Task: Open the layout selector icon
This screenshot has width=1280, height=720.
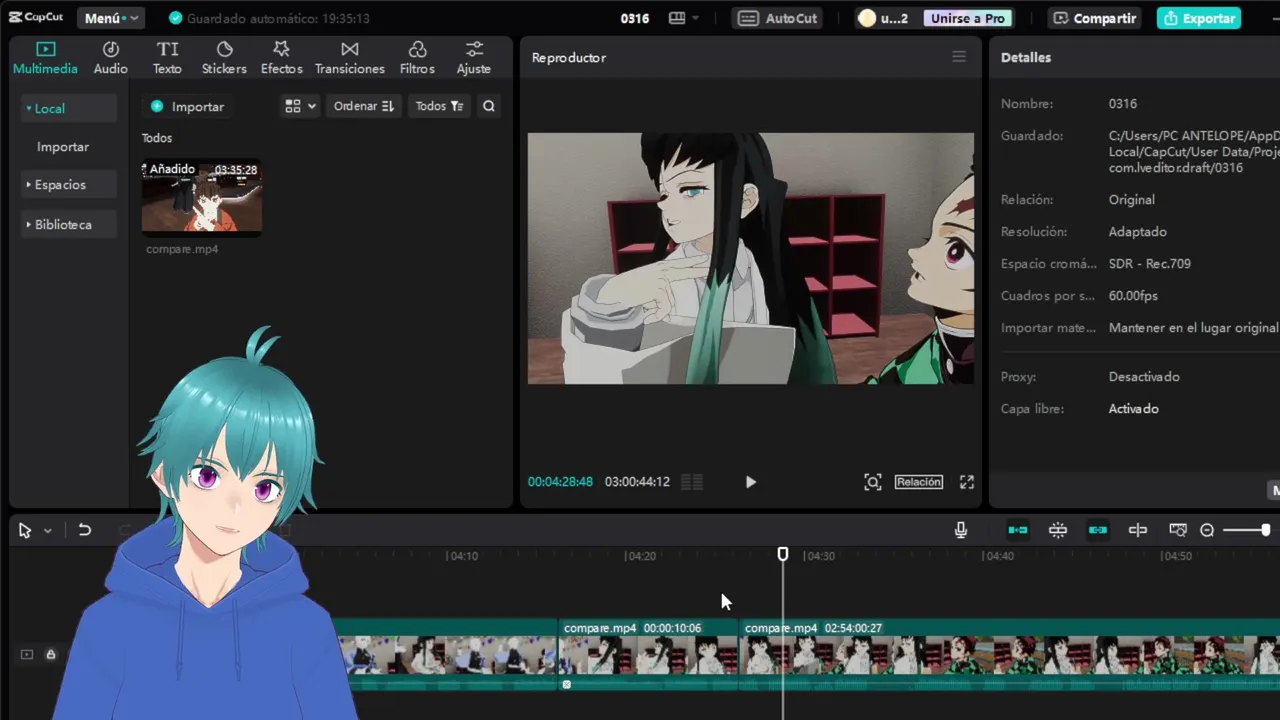Action: pos(684,18)
